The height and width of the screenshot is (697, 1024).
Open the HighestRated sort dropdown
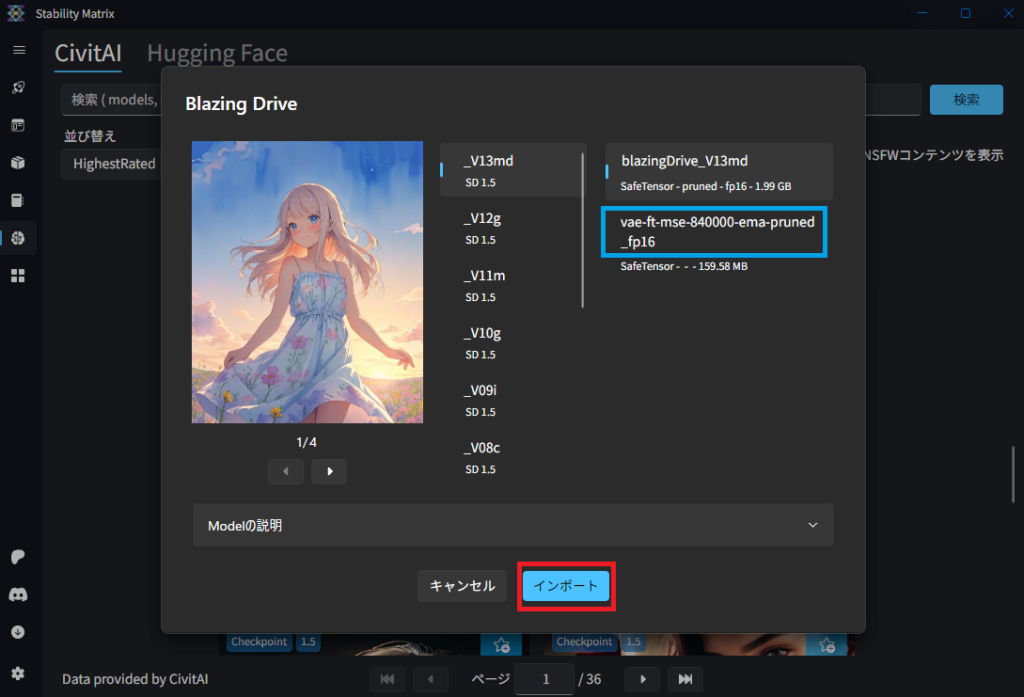coord(112,164)
